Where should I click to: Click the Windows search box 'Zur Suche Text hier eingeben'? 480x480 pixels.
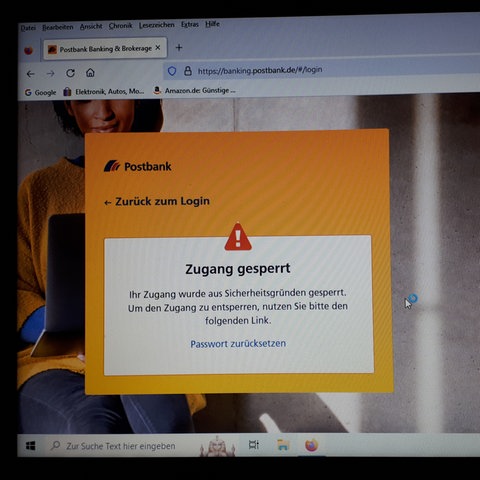121,446
